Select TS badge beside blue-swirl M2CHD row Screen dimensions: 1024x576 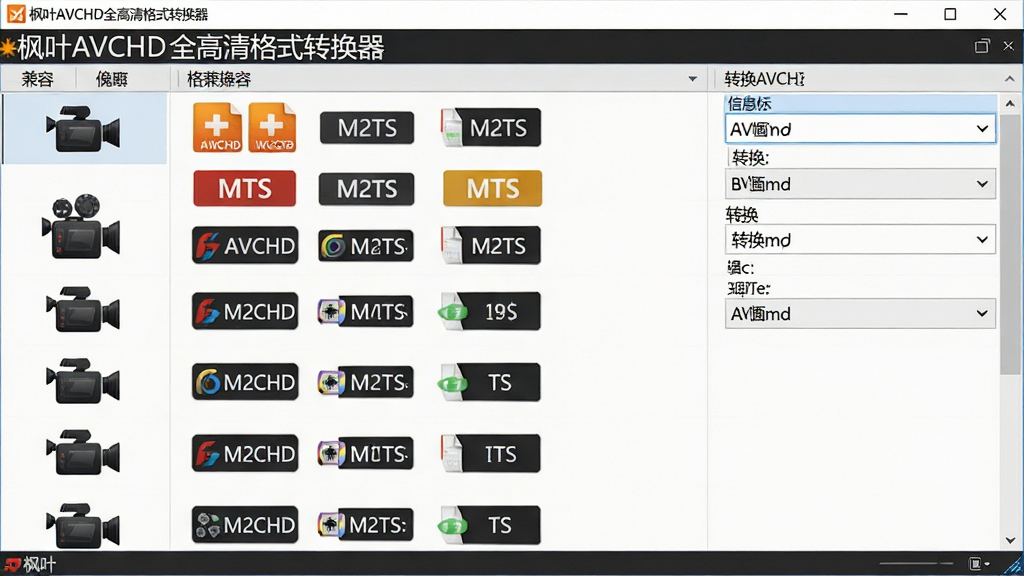[x=490, y=382]
